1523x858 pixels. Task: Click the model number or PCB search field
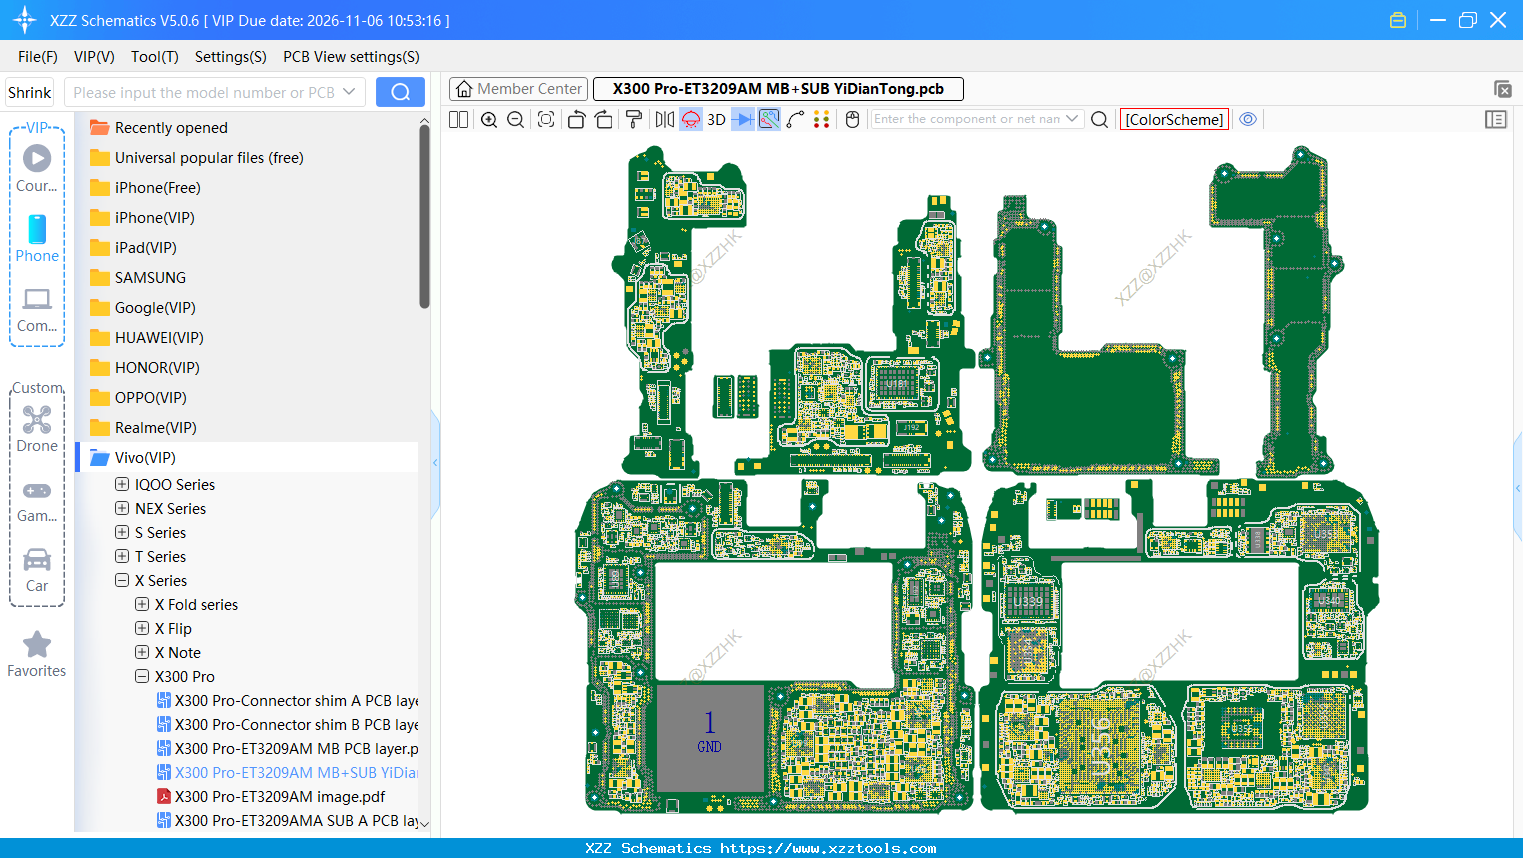coord(203,92)
